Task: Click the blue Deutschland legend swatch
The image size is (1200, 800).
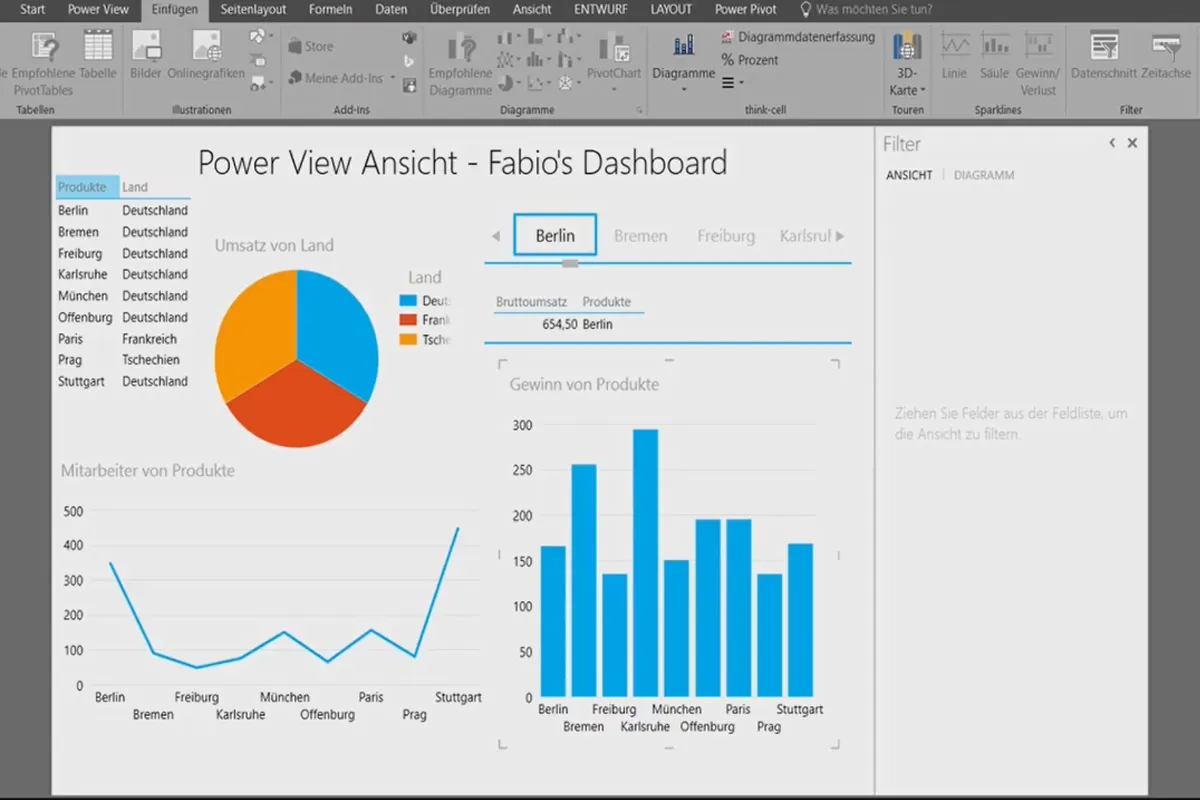Action: click(x=408, y=300)
